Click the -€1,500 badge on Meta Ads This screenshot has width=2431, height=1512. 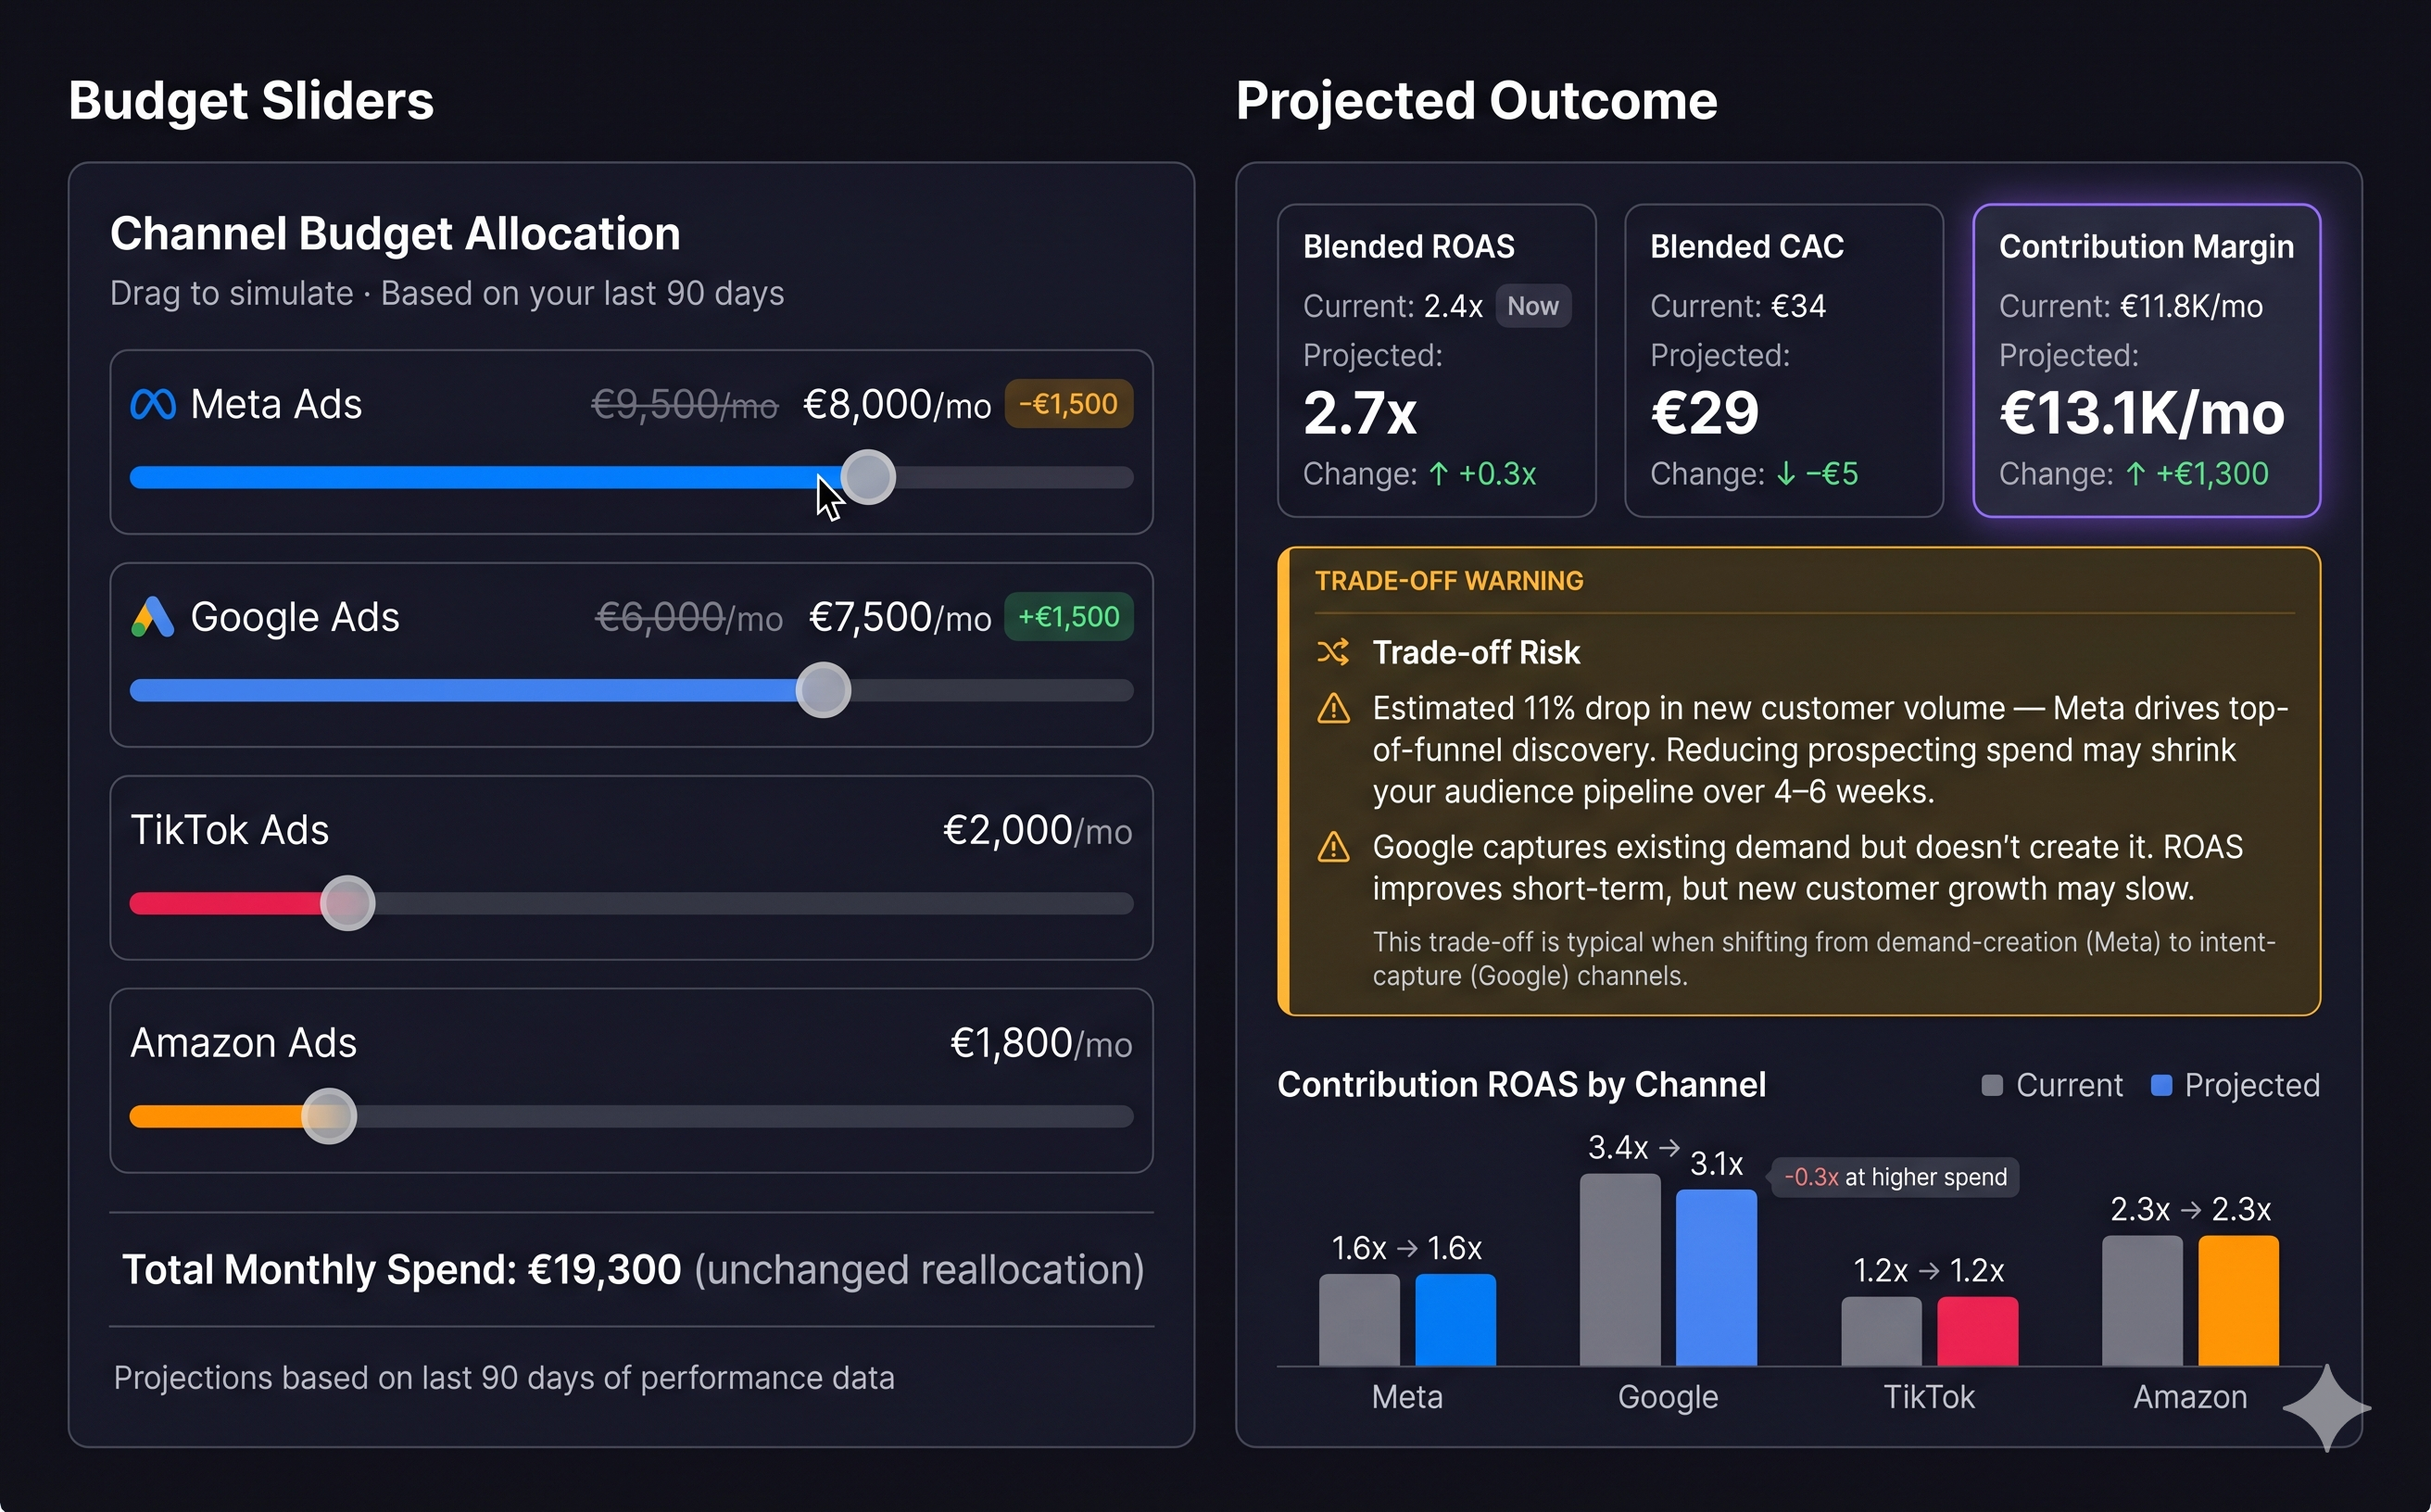pos(1068,404)
